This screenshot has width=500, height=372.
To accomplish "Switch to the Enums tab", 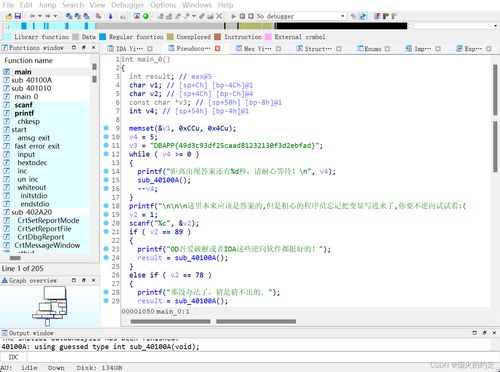I will pos(373,49).
